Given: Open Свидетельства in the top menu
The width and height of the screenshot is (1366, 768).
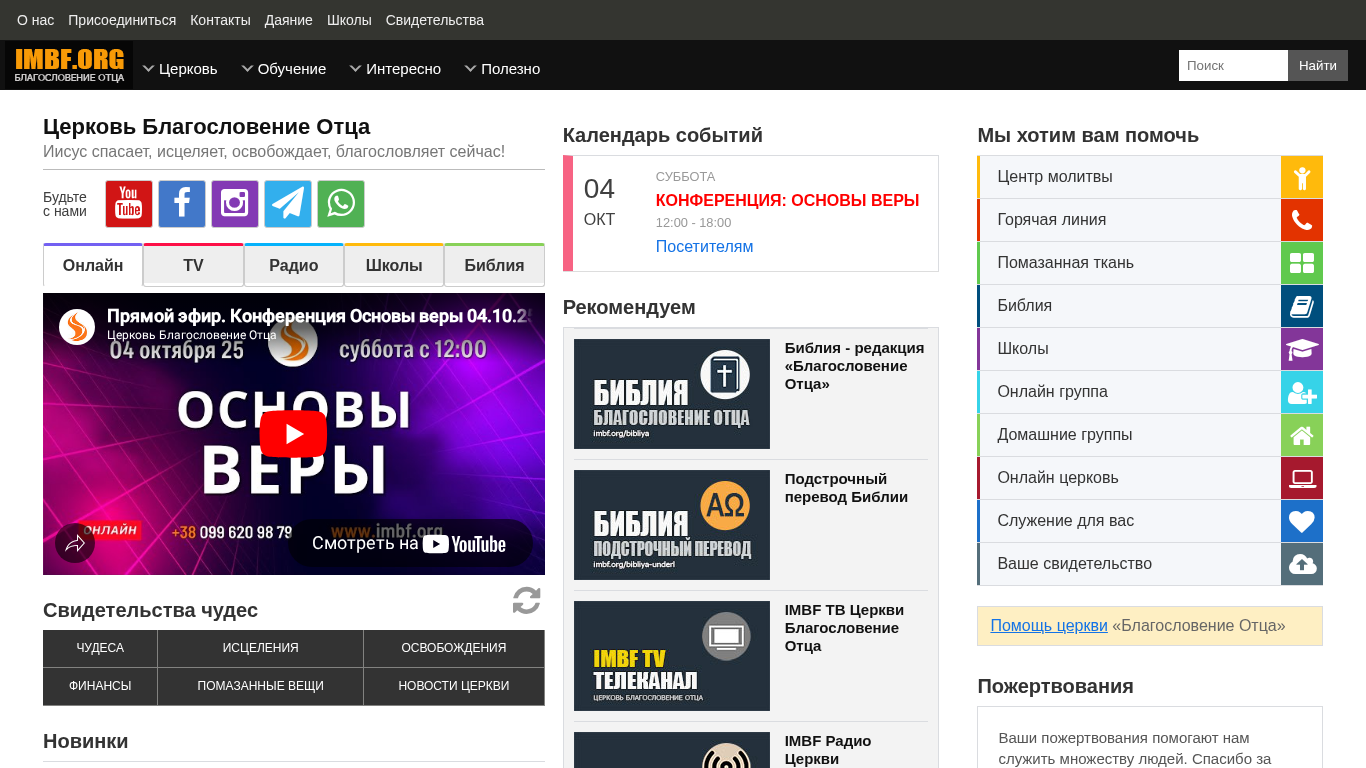Looking at the screenshot, I should 435,20.
